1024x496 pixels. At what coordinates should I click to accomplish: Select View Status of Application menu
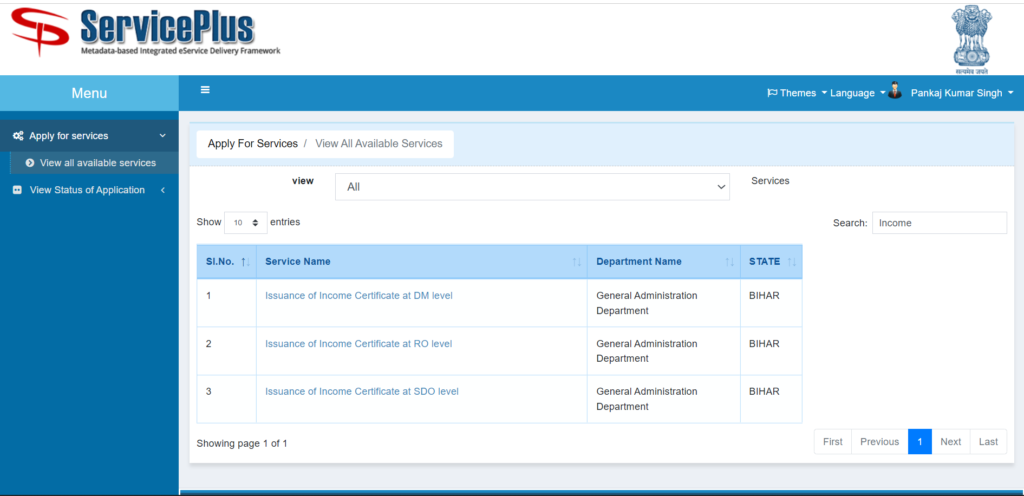(89, 190)
